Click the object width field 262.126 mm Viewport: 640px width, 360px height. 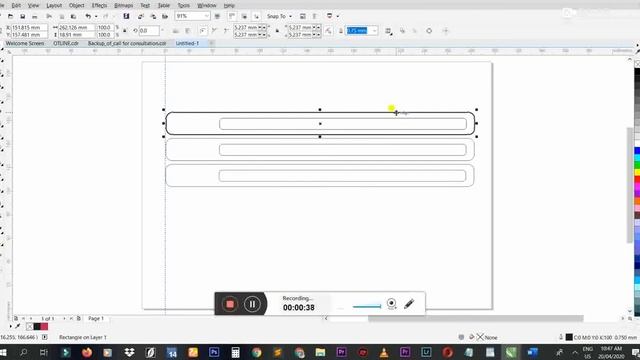[x=76, y=27]
